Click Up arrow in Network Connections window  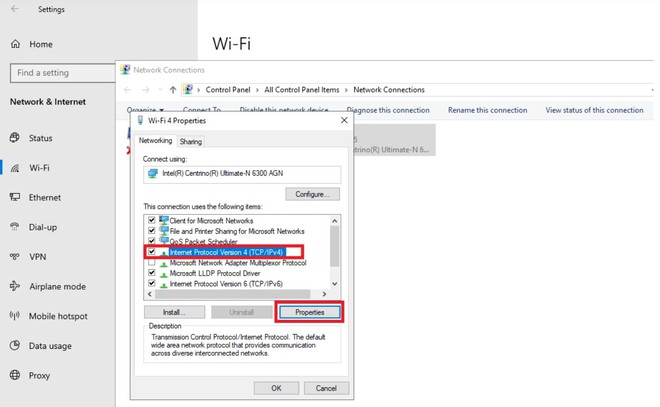[173, 90]
